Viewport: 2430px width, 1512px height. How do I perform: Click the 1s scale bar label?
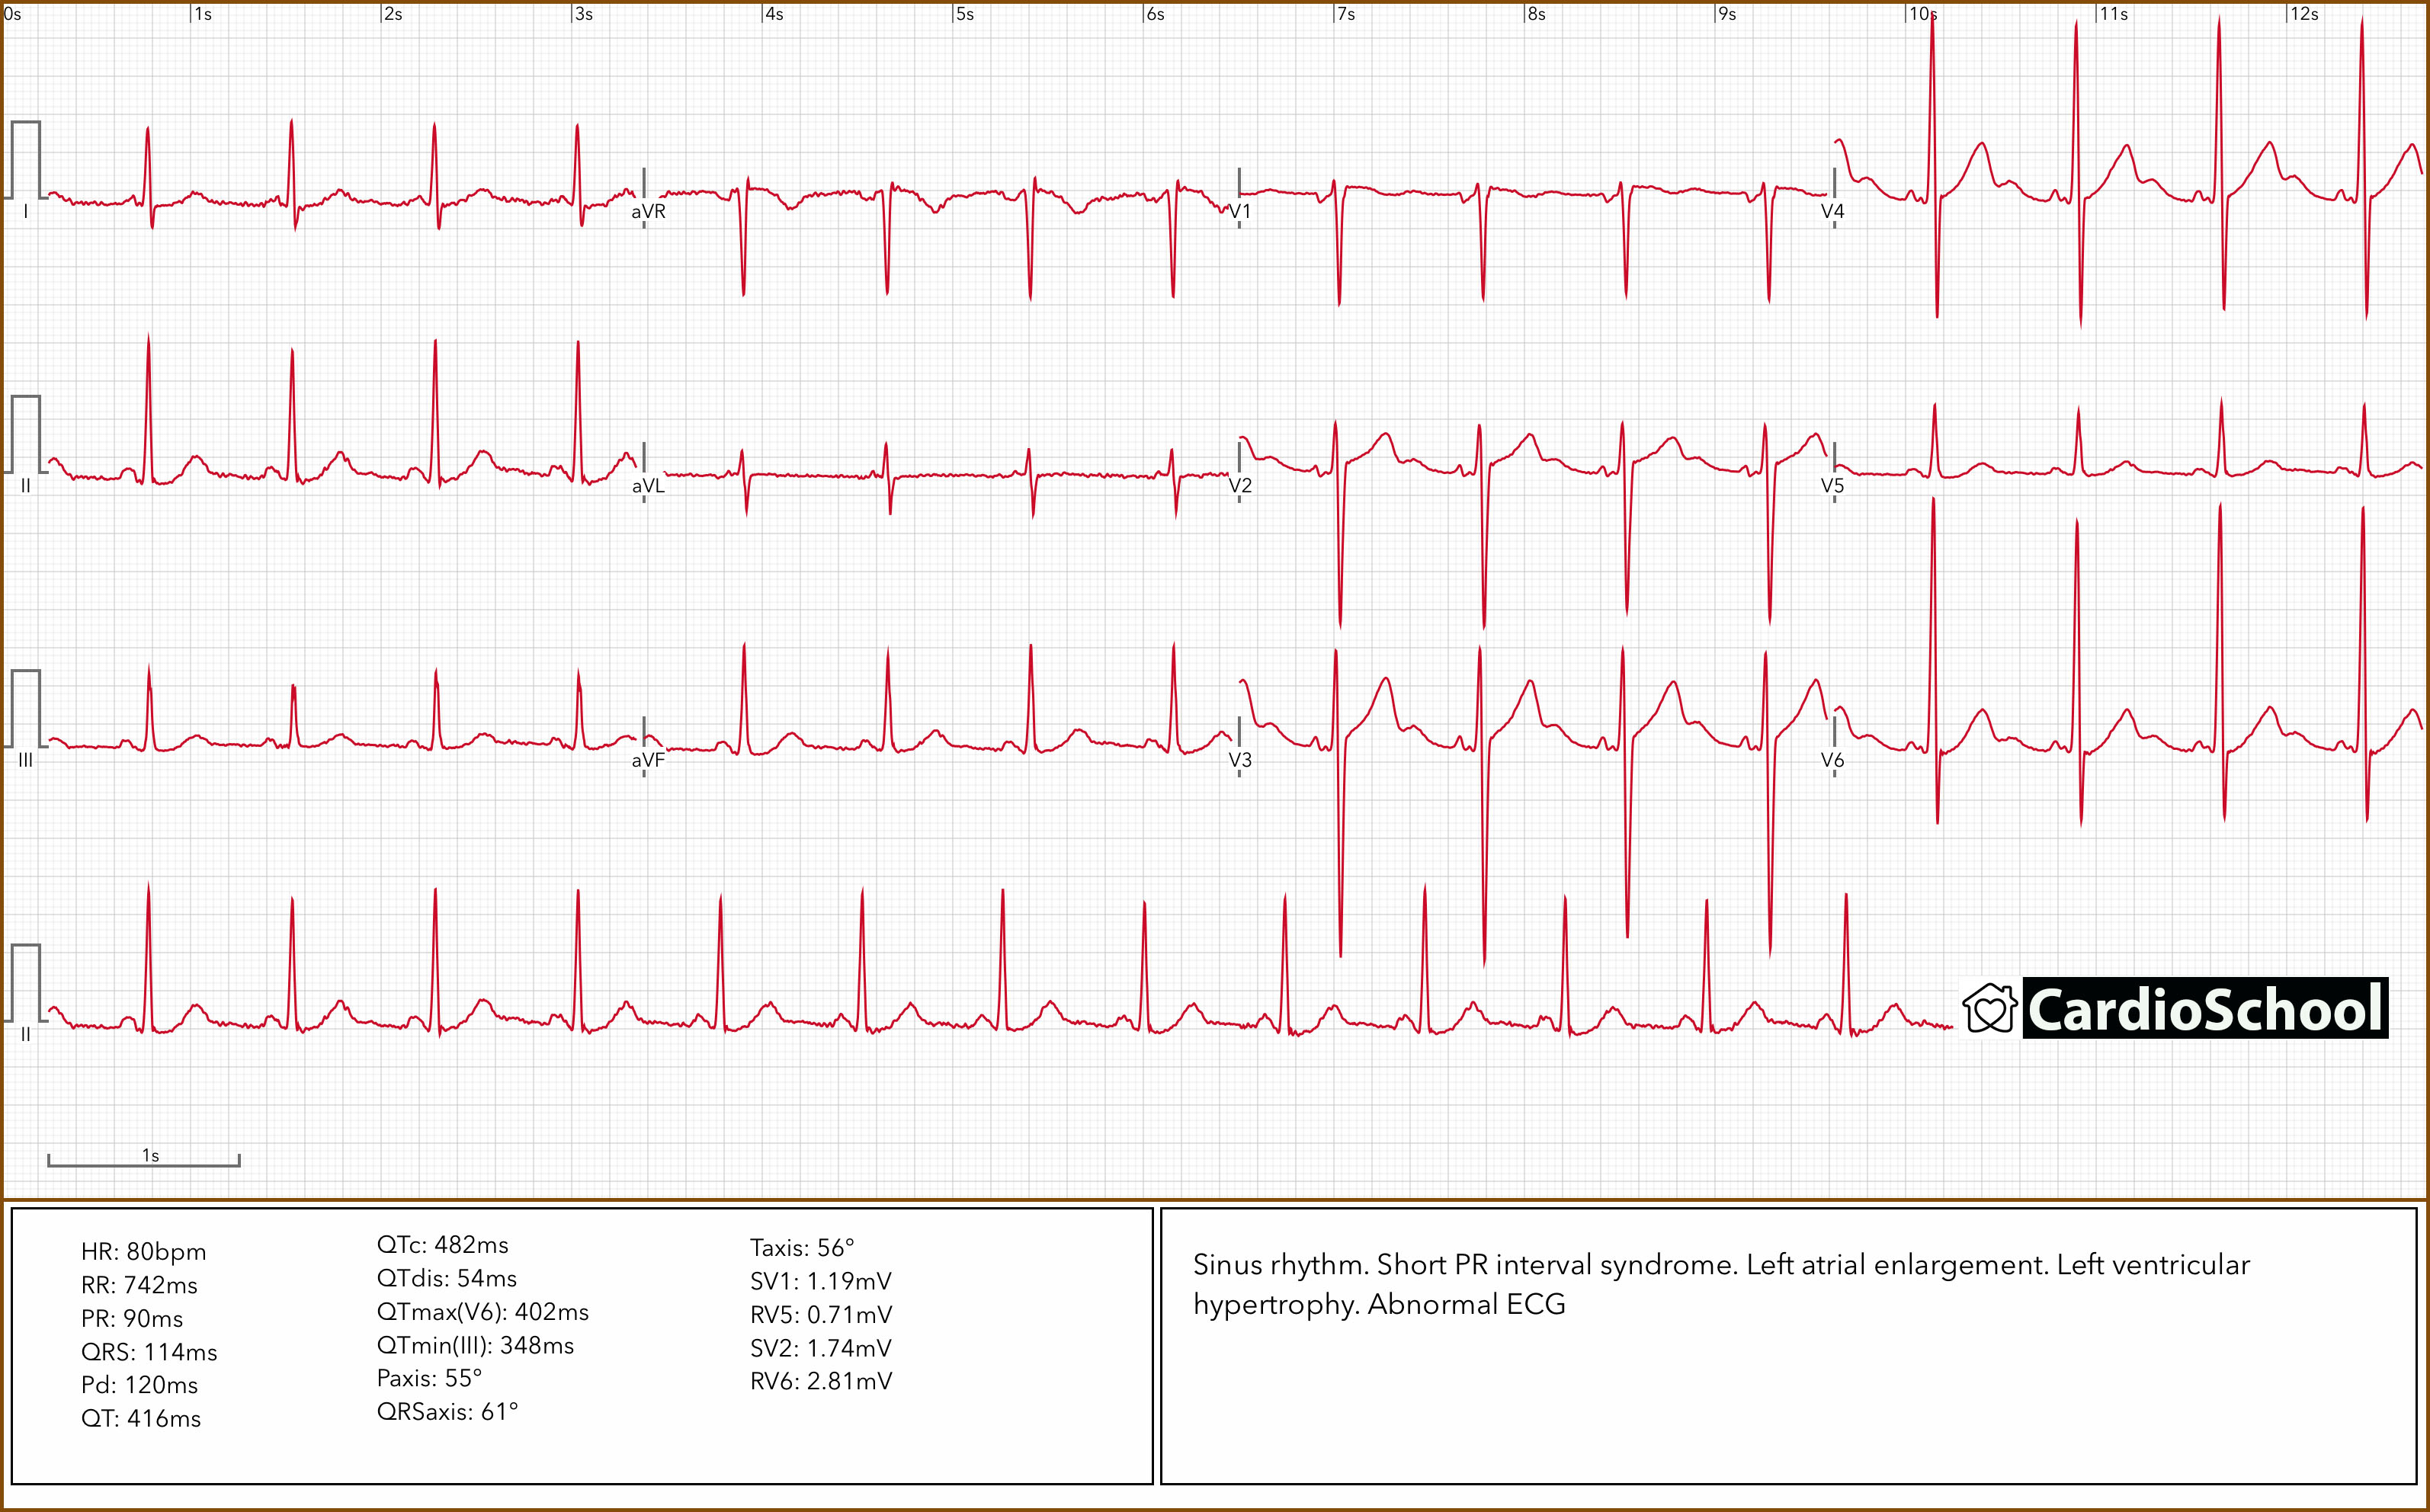point(151,1155)
